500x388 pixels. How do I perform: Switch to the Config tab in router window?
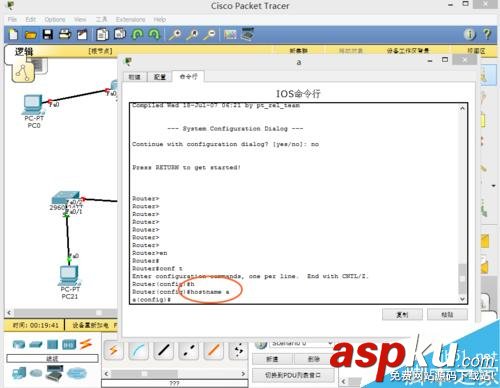[x=160, y=77]
